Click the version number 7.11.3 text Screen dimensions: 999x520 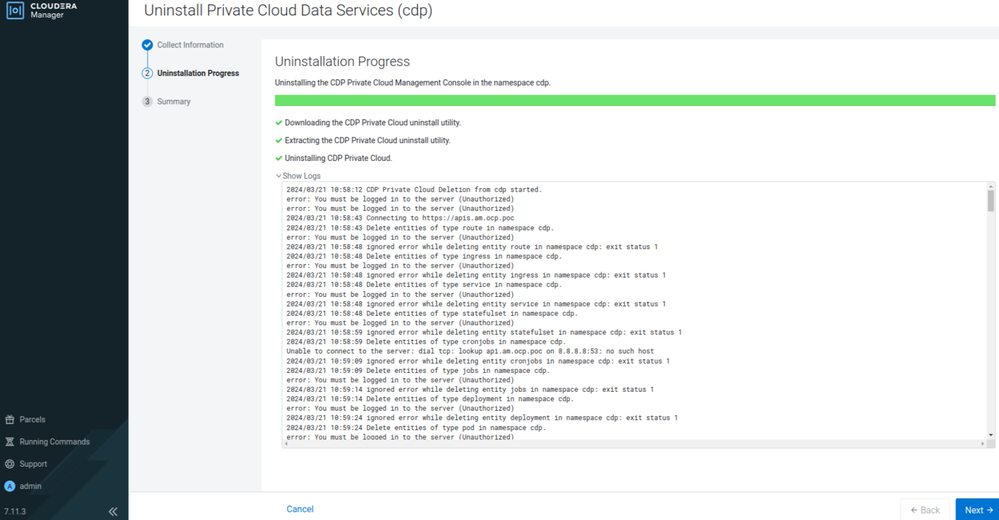click(x=15, y=511)
